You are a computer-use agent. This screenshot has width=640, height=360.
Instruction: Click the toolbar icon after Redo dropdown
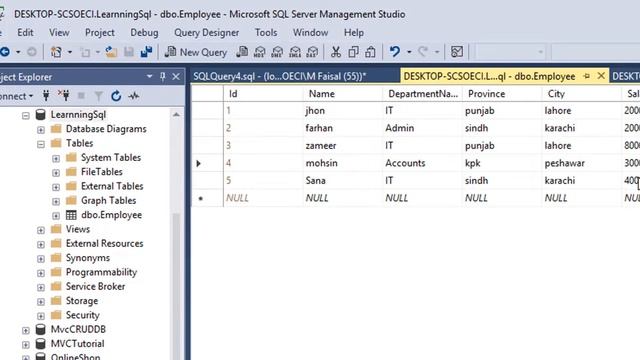(x=457, y=52)
